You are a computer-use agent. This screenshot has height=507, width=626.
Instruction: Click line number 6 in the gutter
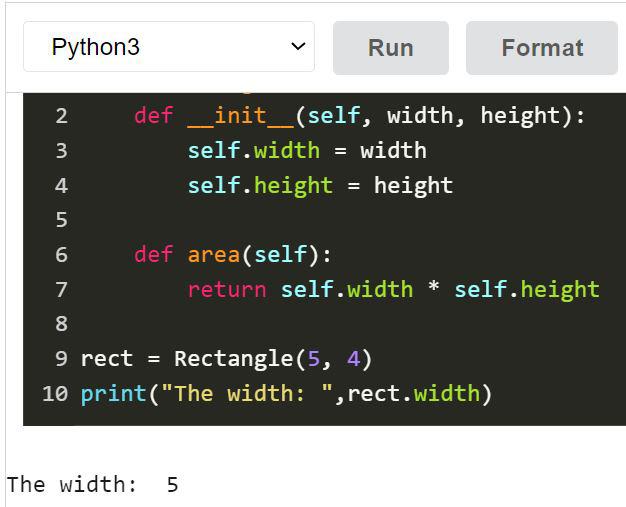[62, 255]
